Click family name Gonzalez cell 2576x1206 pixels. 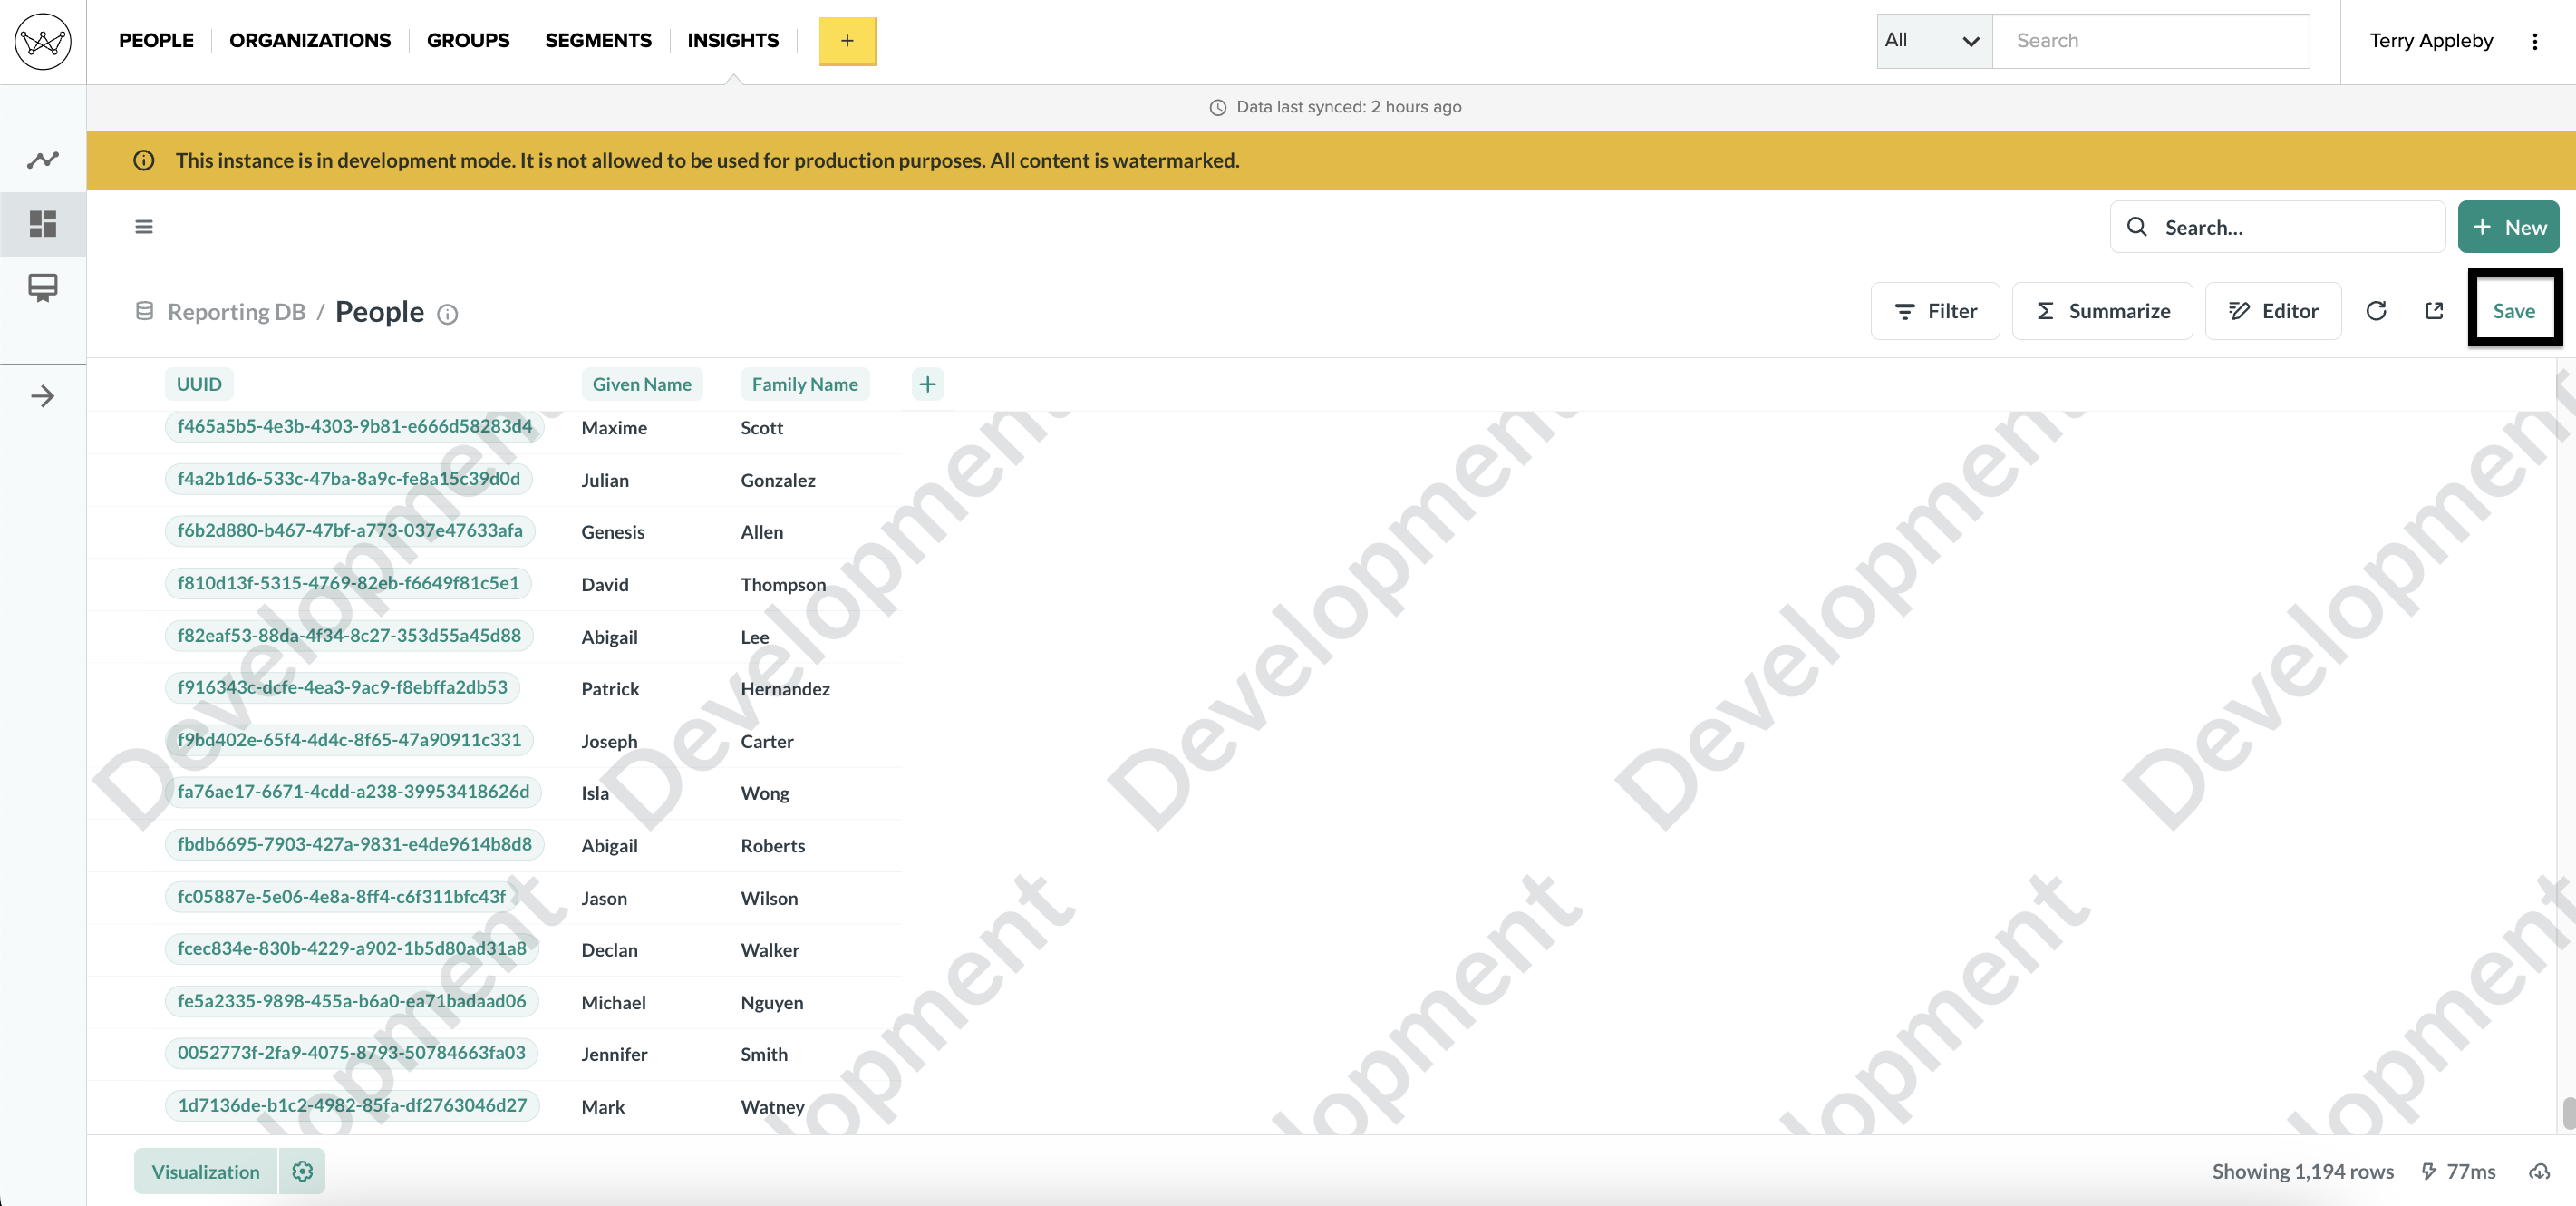(778, 480)
